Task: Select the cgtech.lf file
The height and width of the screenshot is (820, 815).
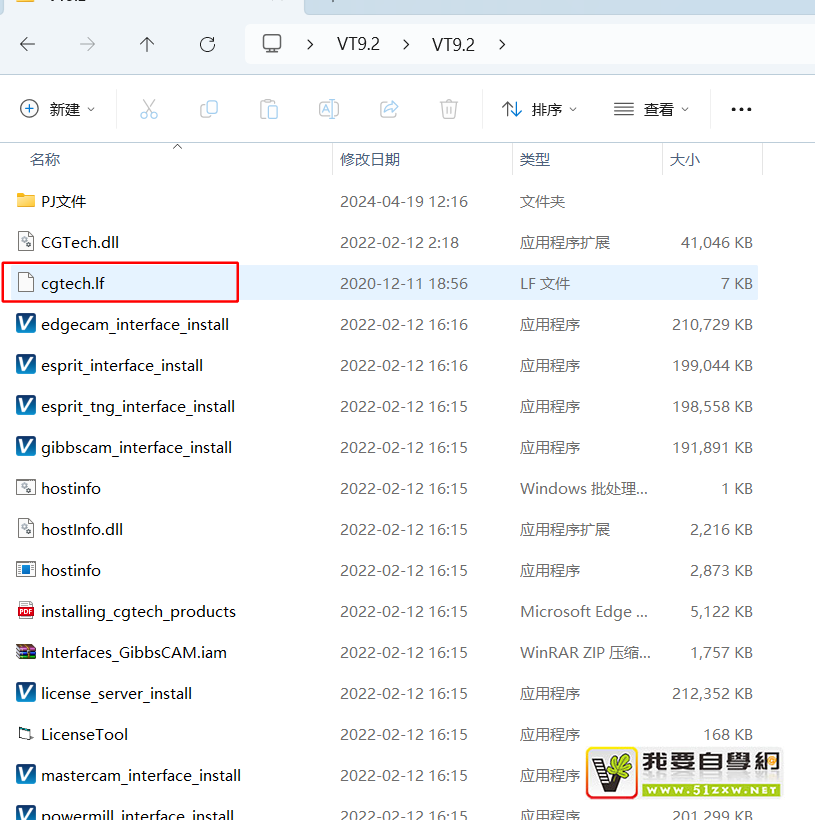Action: tap(73, 283)
